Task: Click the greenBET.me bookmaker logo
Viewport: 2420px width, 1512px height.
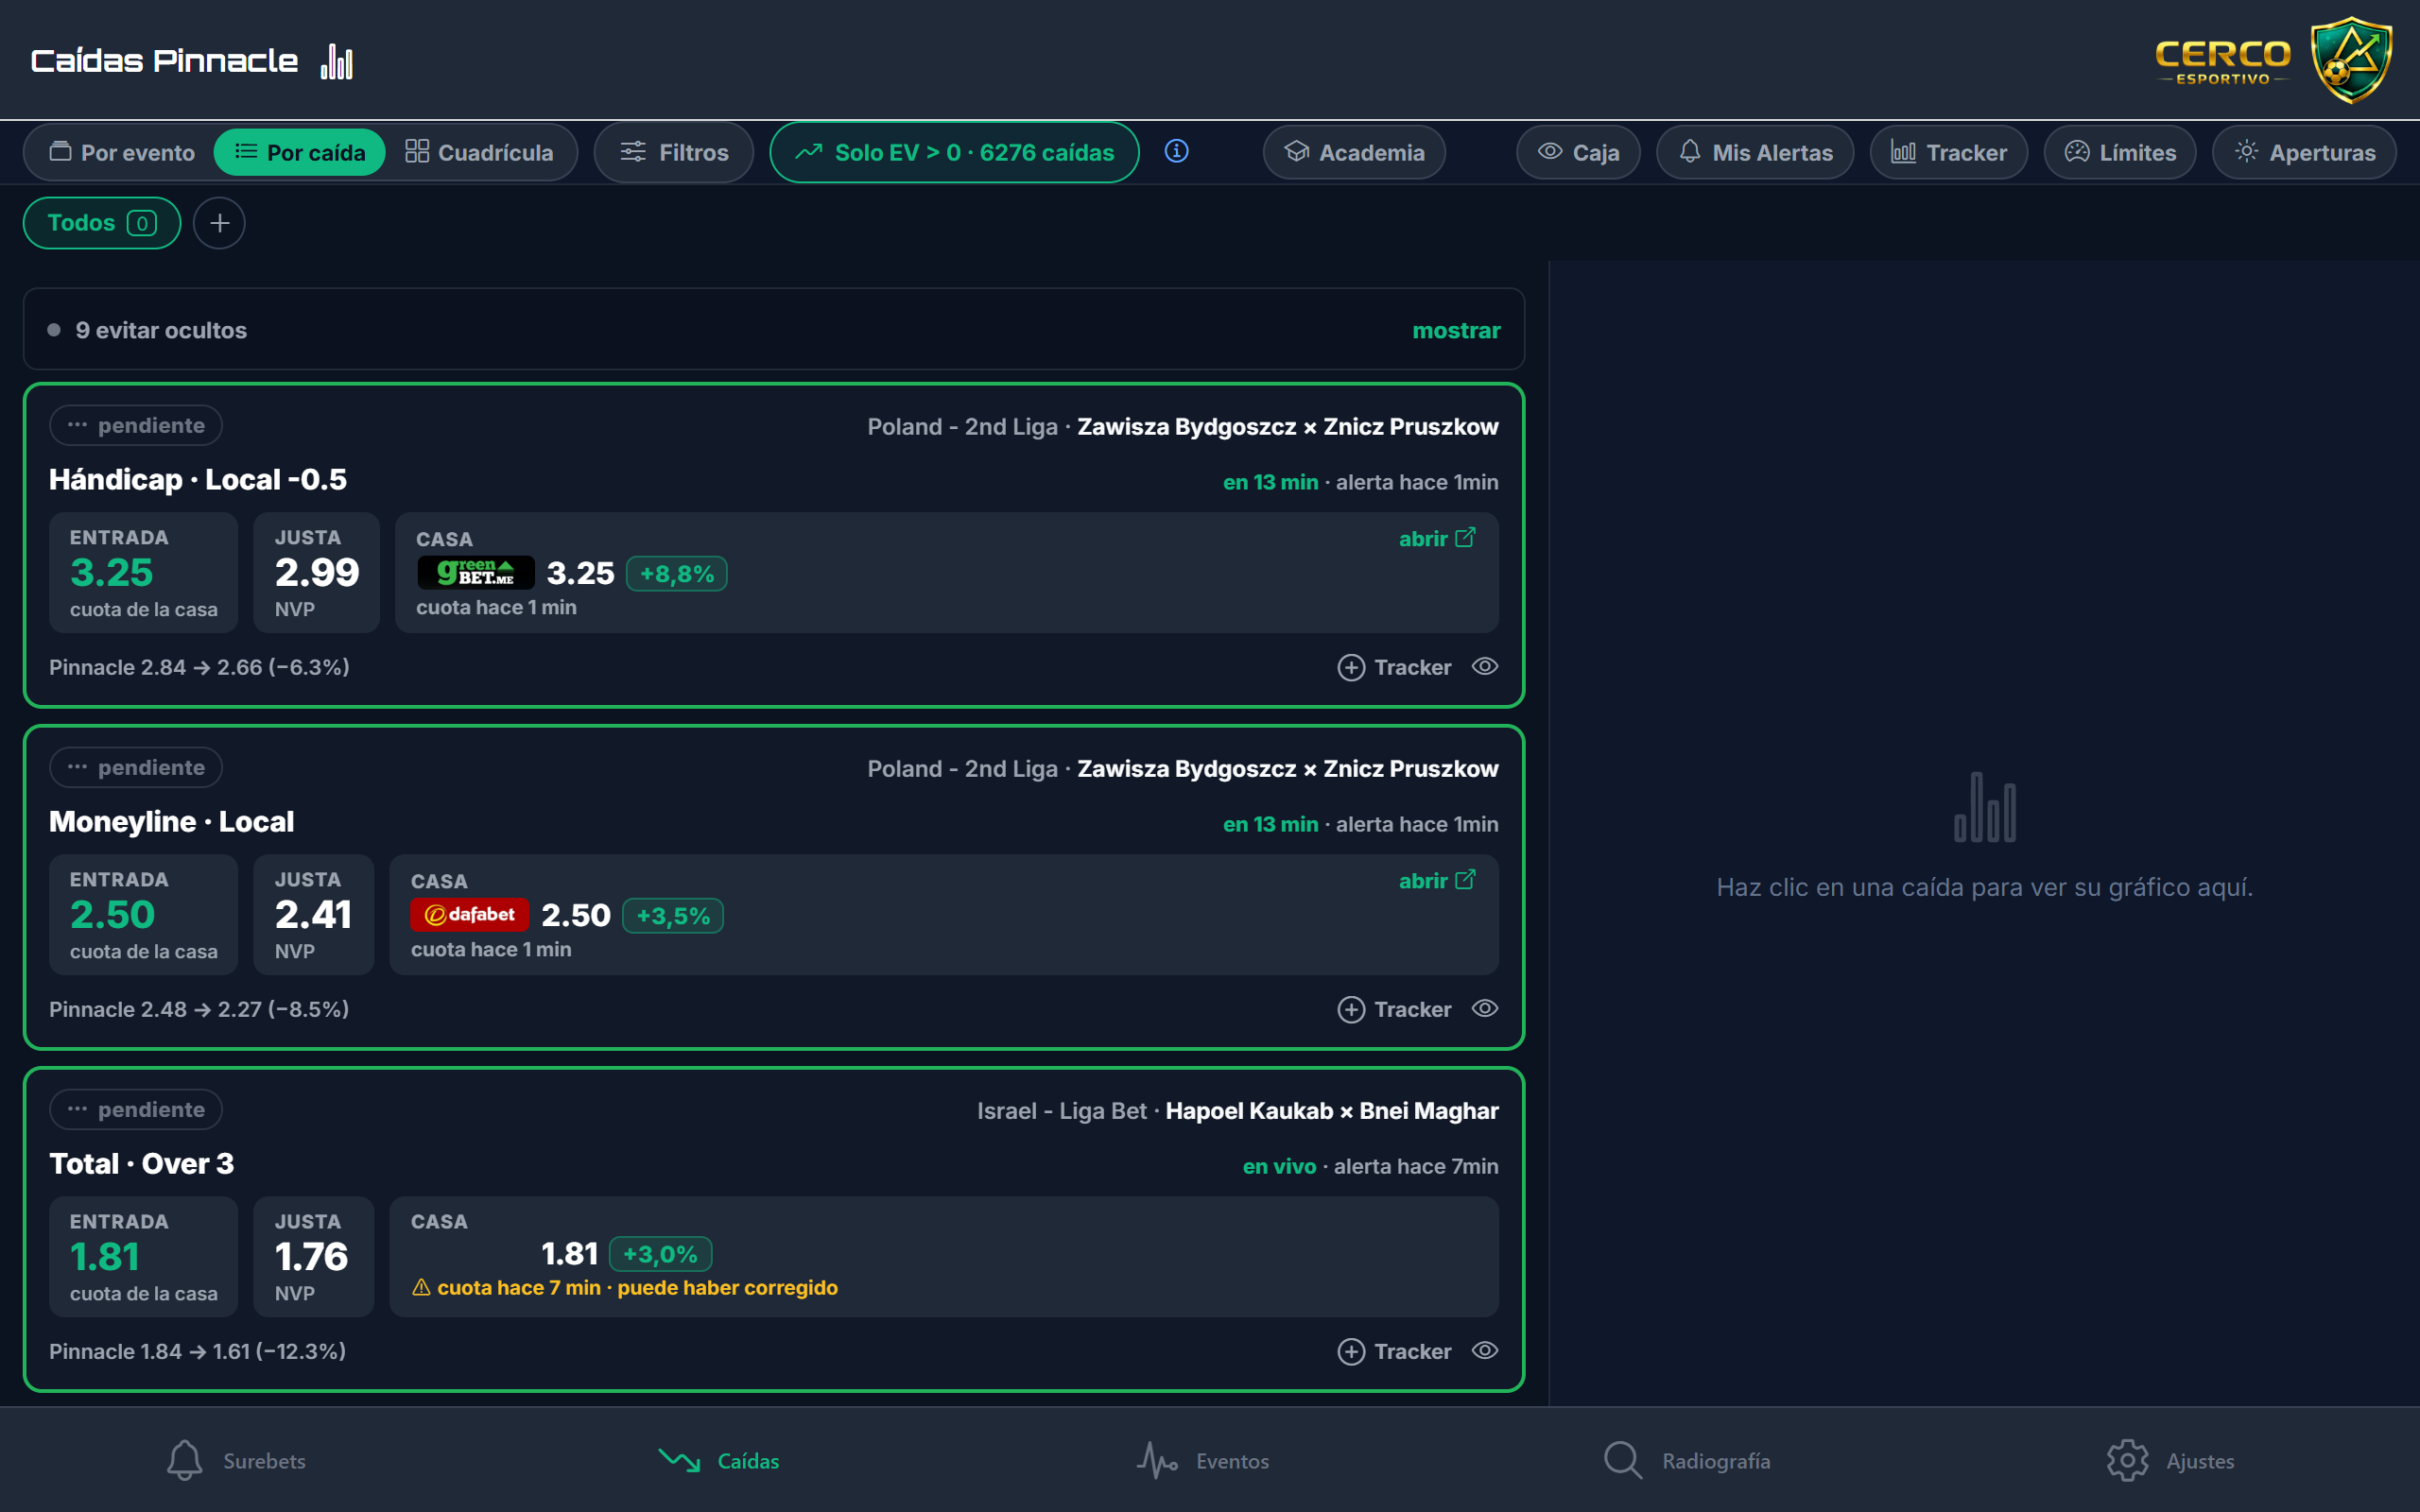Action: point(476,573)
